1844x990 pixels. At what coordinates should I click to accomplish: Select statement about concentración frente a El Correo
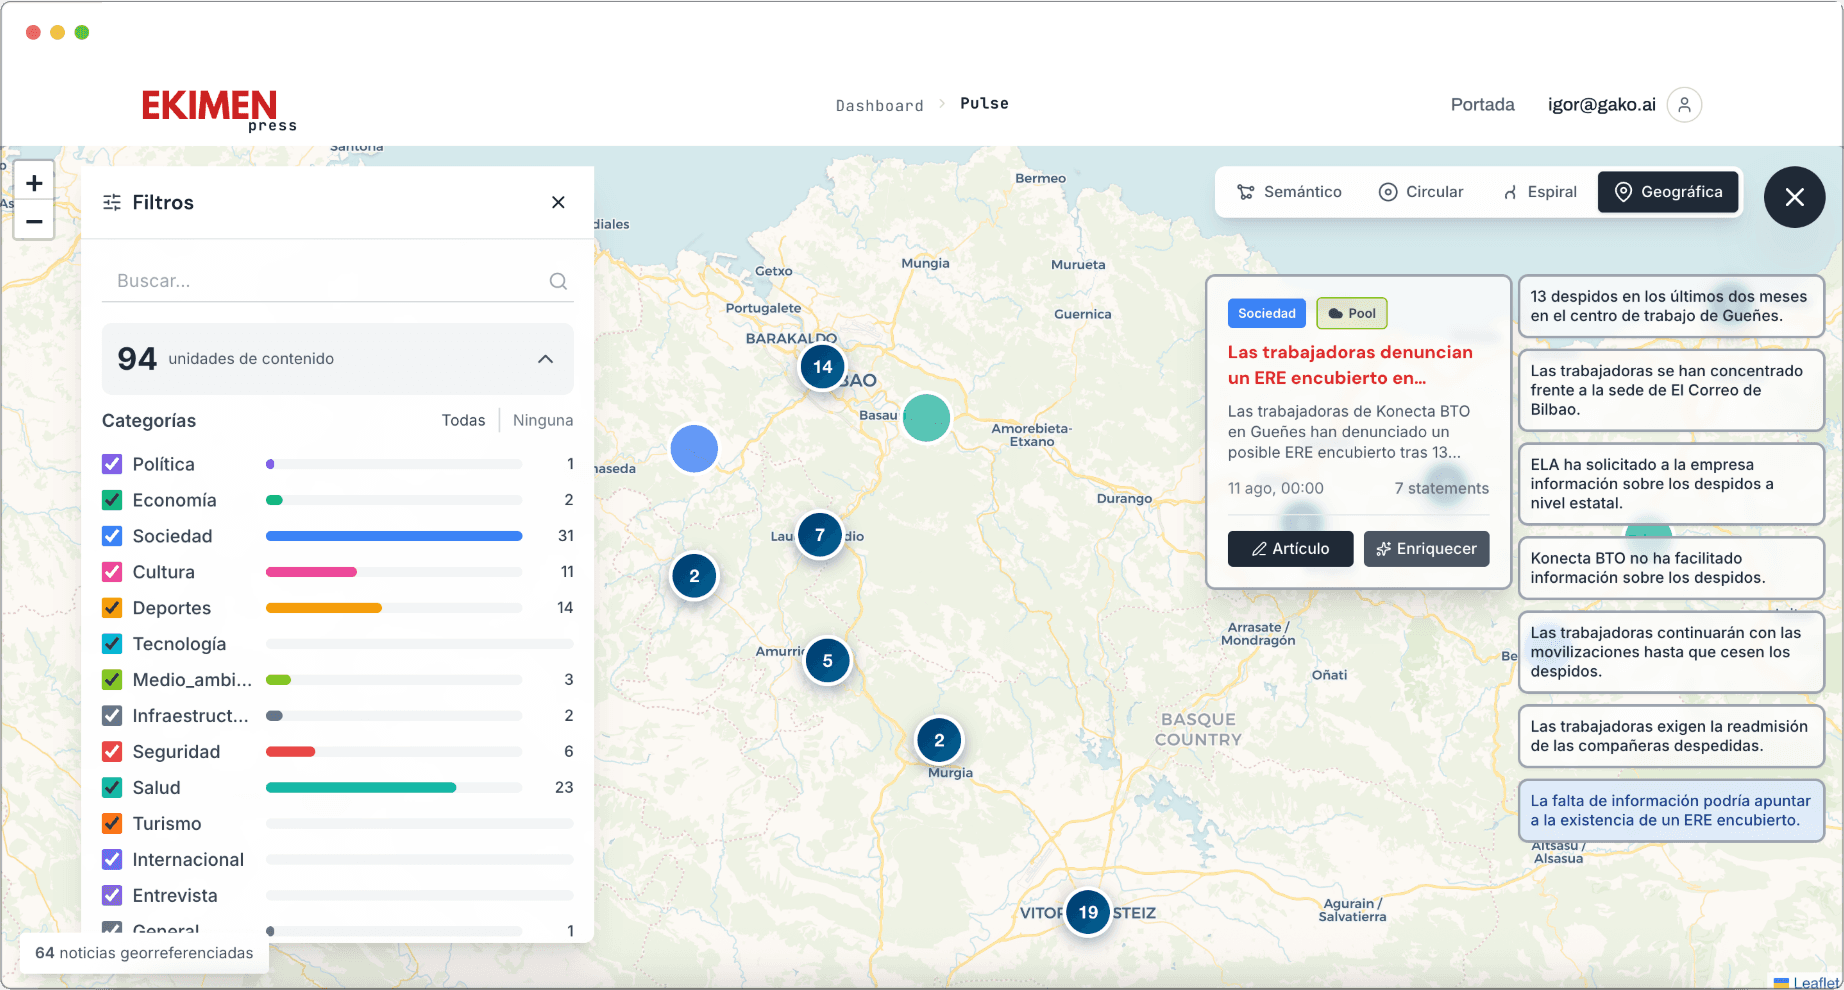[1671, 390]
